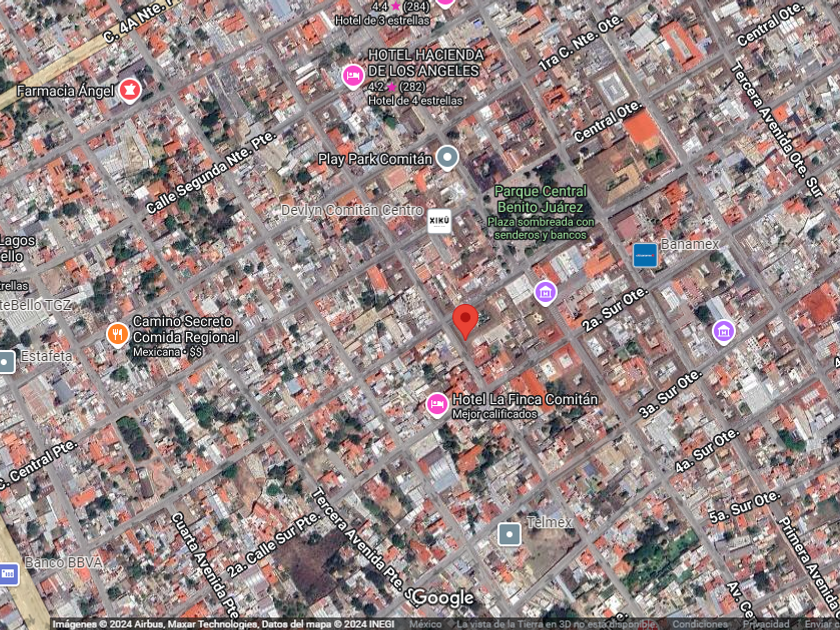Click the 4a. Sur Ote. street label
Viewport: 840px width, 630px height.
707,451
